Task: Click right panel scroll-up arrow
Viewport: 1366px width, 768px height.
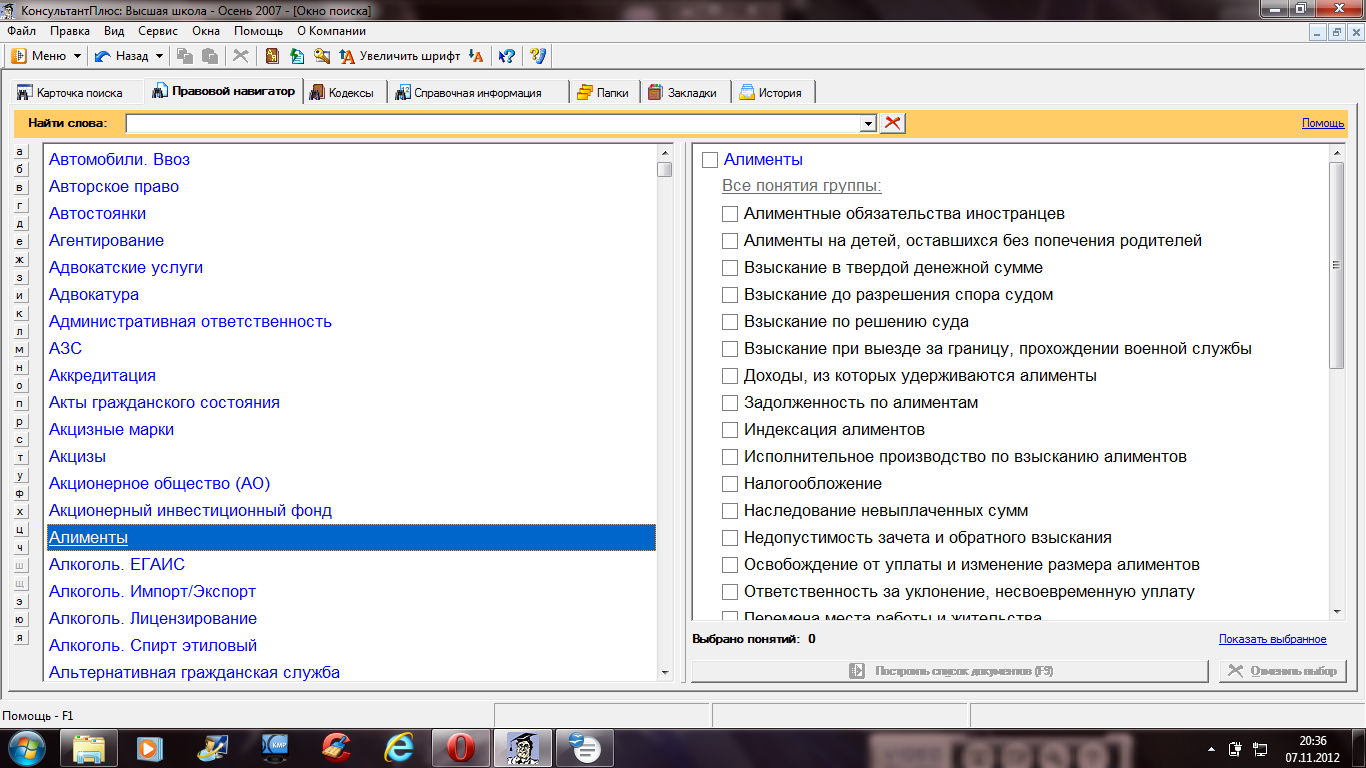Action: (x=1337, y=153)
